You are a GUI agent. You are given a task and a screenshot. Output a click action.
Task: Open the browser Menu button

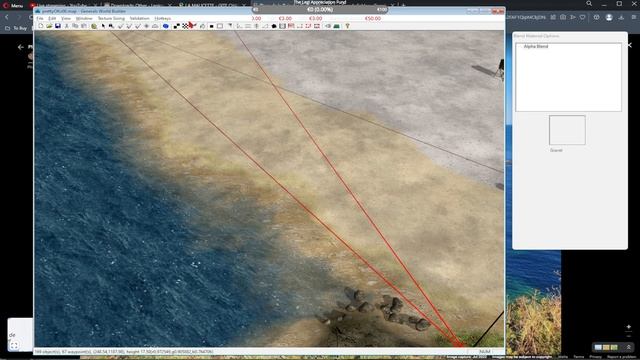click(13, 6)
